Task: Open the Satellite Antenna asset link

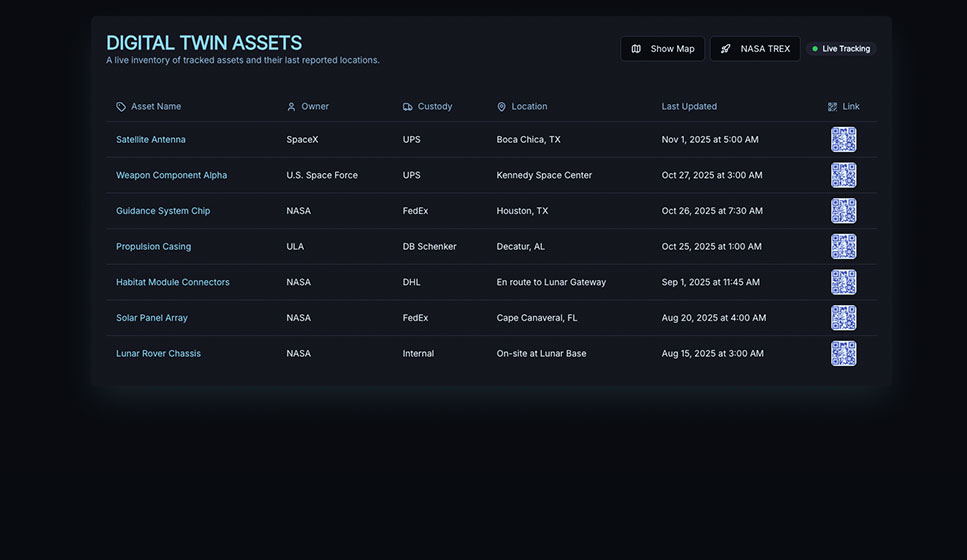Action: [x=151, y=140]
